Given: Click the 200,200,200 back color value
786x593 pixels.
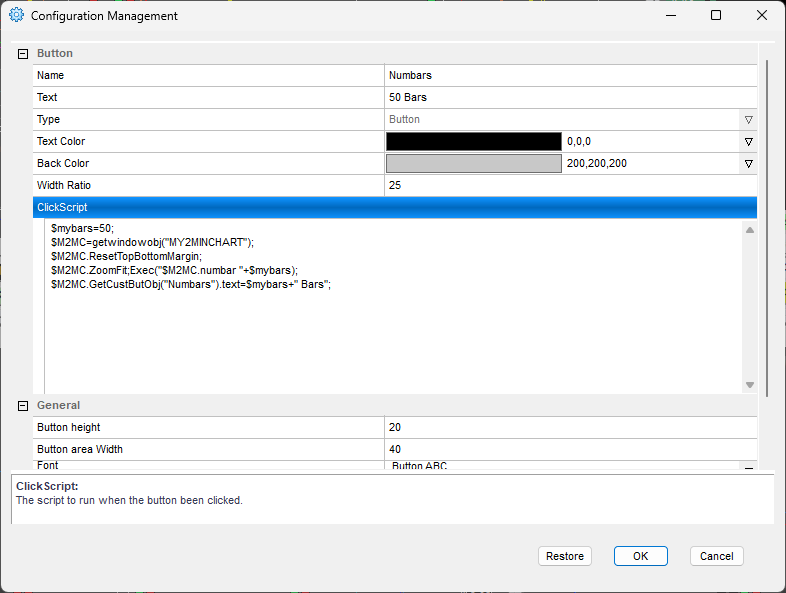Looking at the screenshot, I should click(x=597, y=163).
